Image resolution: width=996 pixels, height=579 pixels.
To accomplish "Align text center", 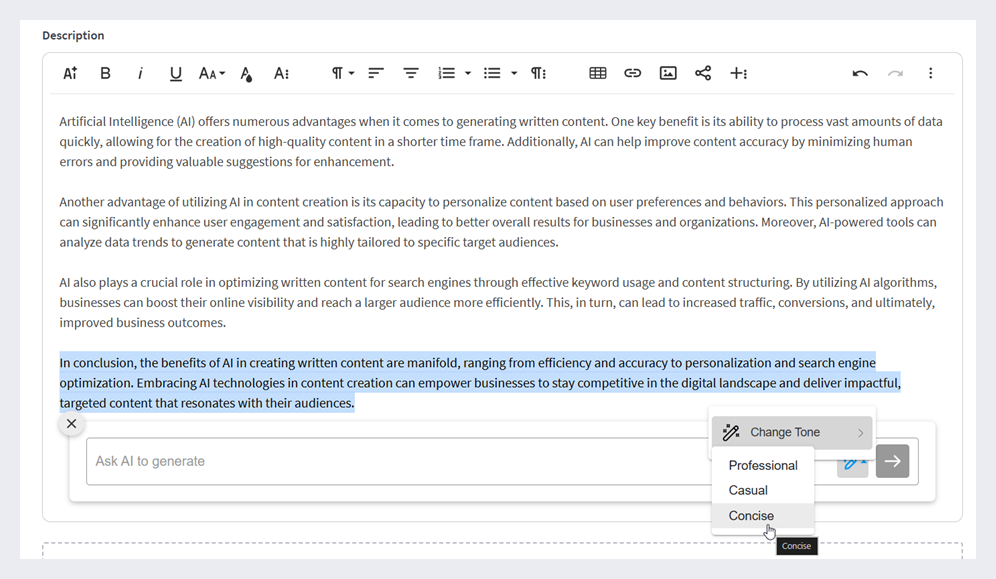I will click(x=411, y=74).
